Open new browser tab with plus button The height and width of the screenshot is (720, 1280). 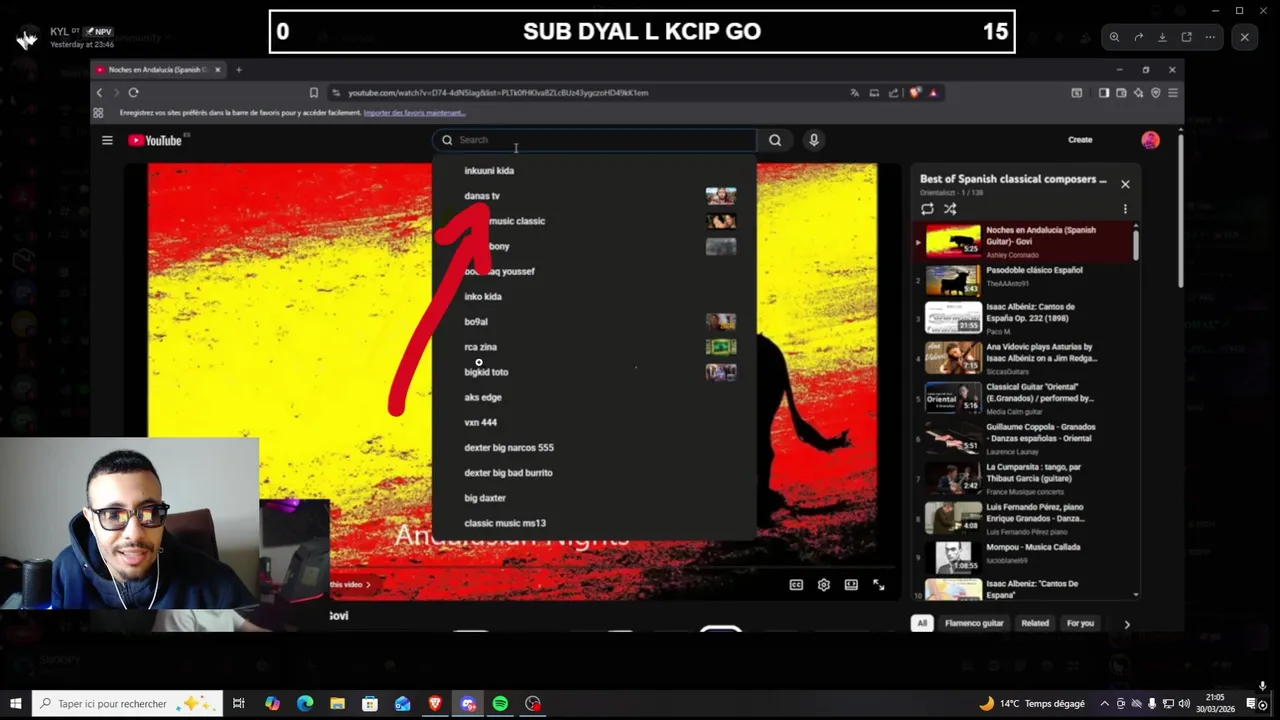pyautogui.click(x=239, y=70)
